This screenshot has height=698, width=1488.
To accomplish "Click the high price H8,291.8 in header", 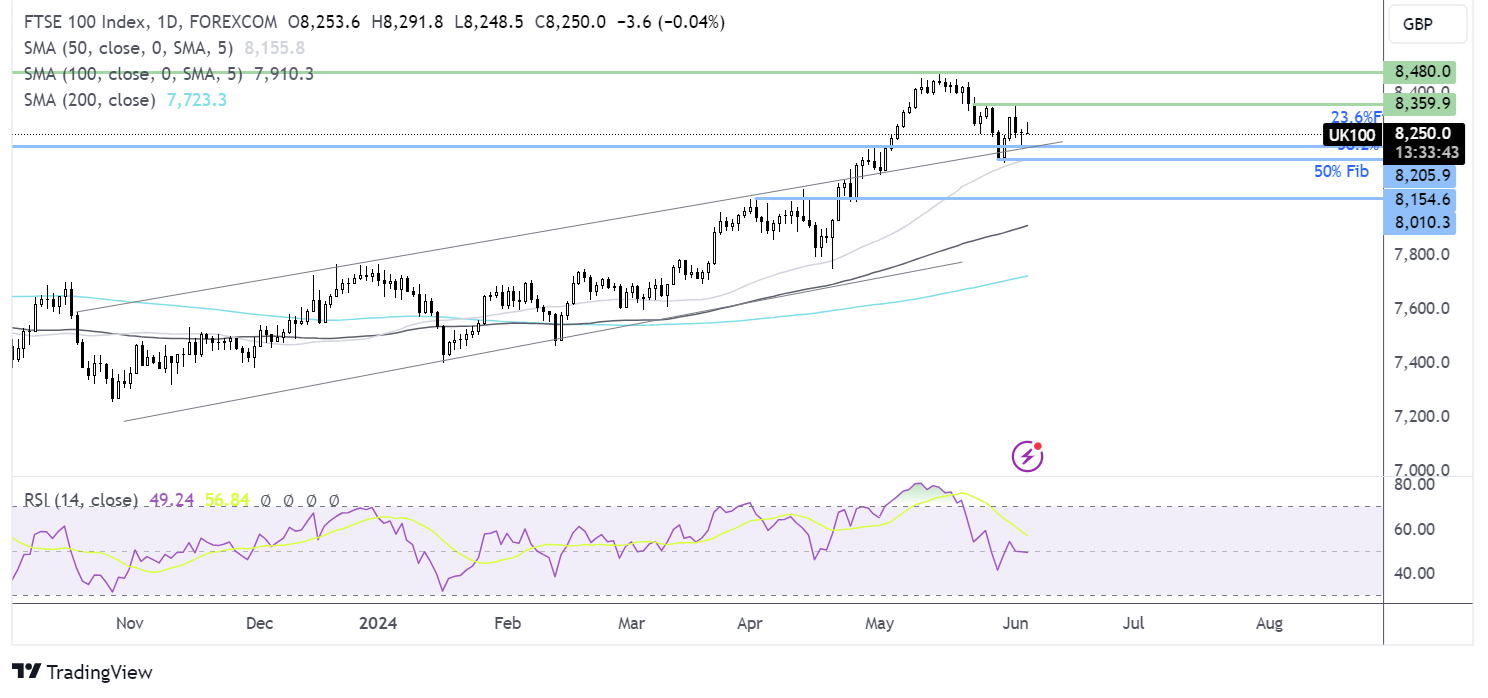I will click(x=405, y=22).
